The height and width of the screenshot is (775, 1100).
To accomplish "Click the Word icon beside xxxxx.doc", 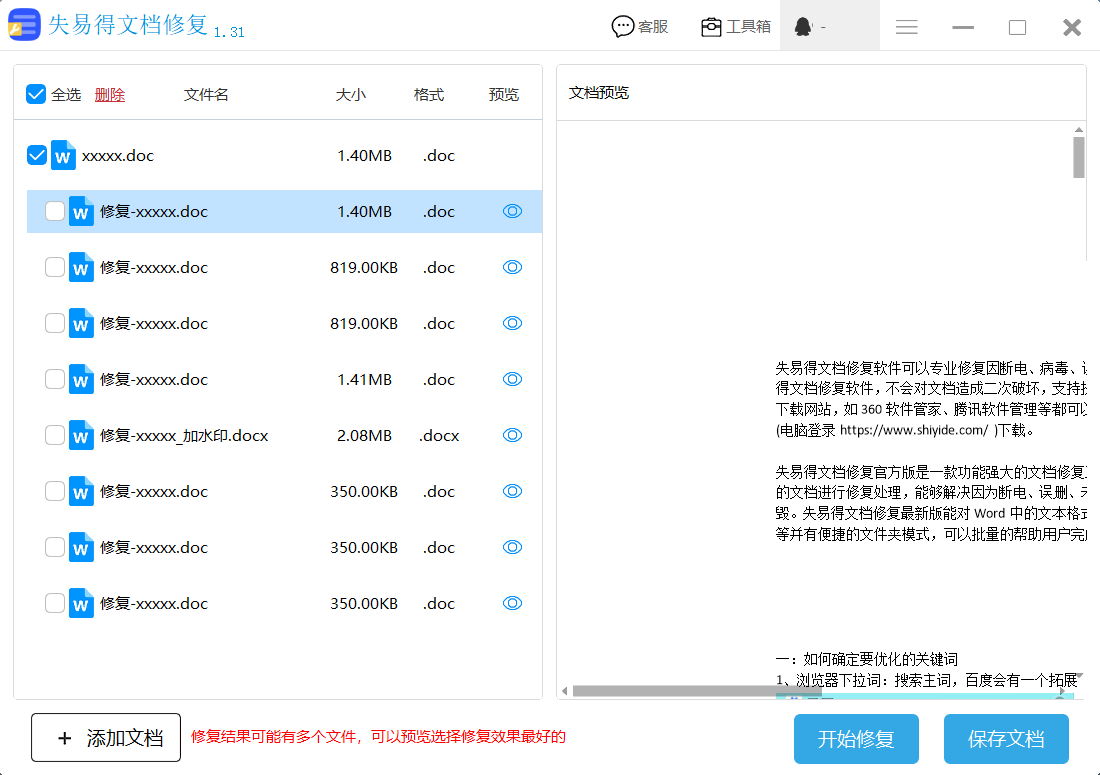I will [x=62, y=155].
